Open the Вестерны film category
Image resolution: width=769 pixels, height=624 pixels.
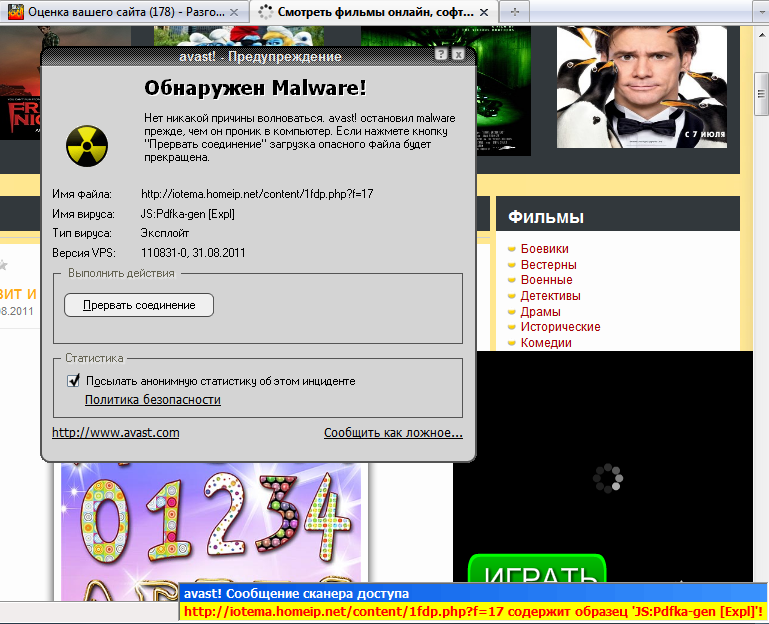pos(548,264)
